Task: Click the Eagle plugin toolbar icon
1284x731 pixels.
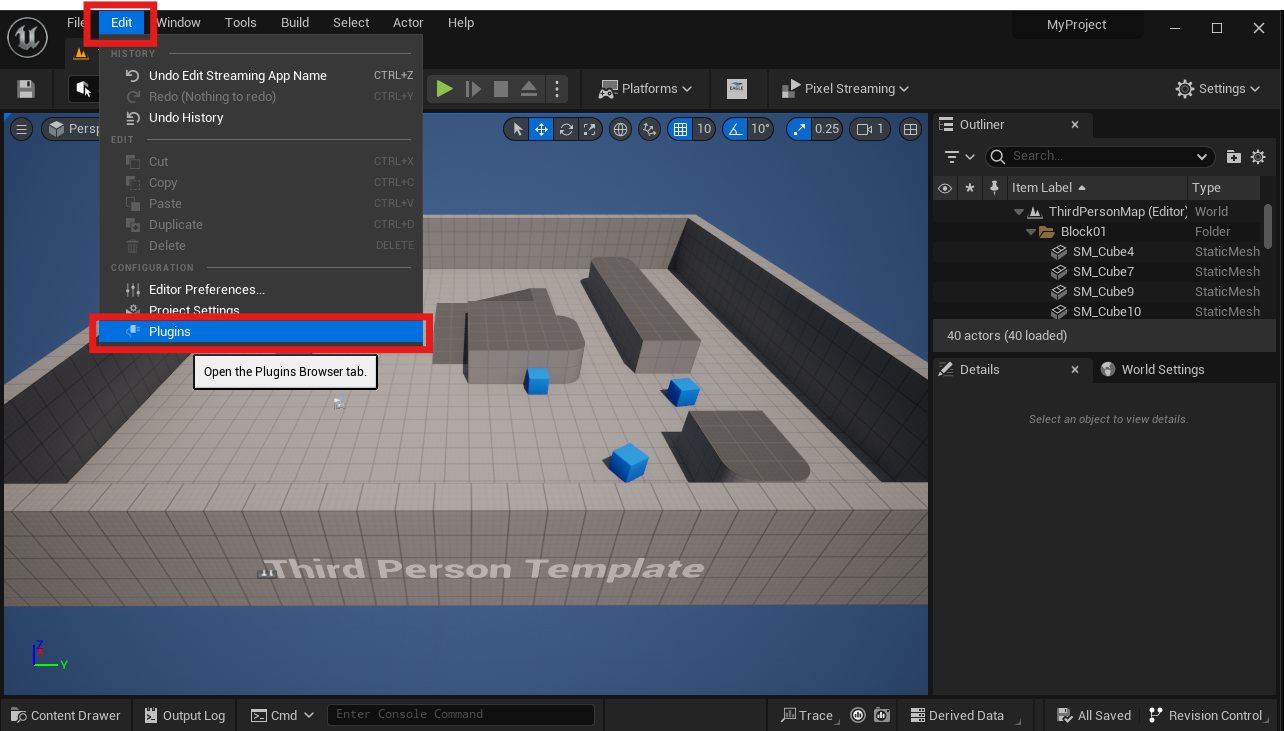Action: tap(736, 89)
